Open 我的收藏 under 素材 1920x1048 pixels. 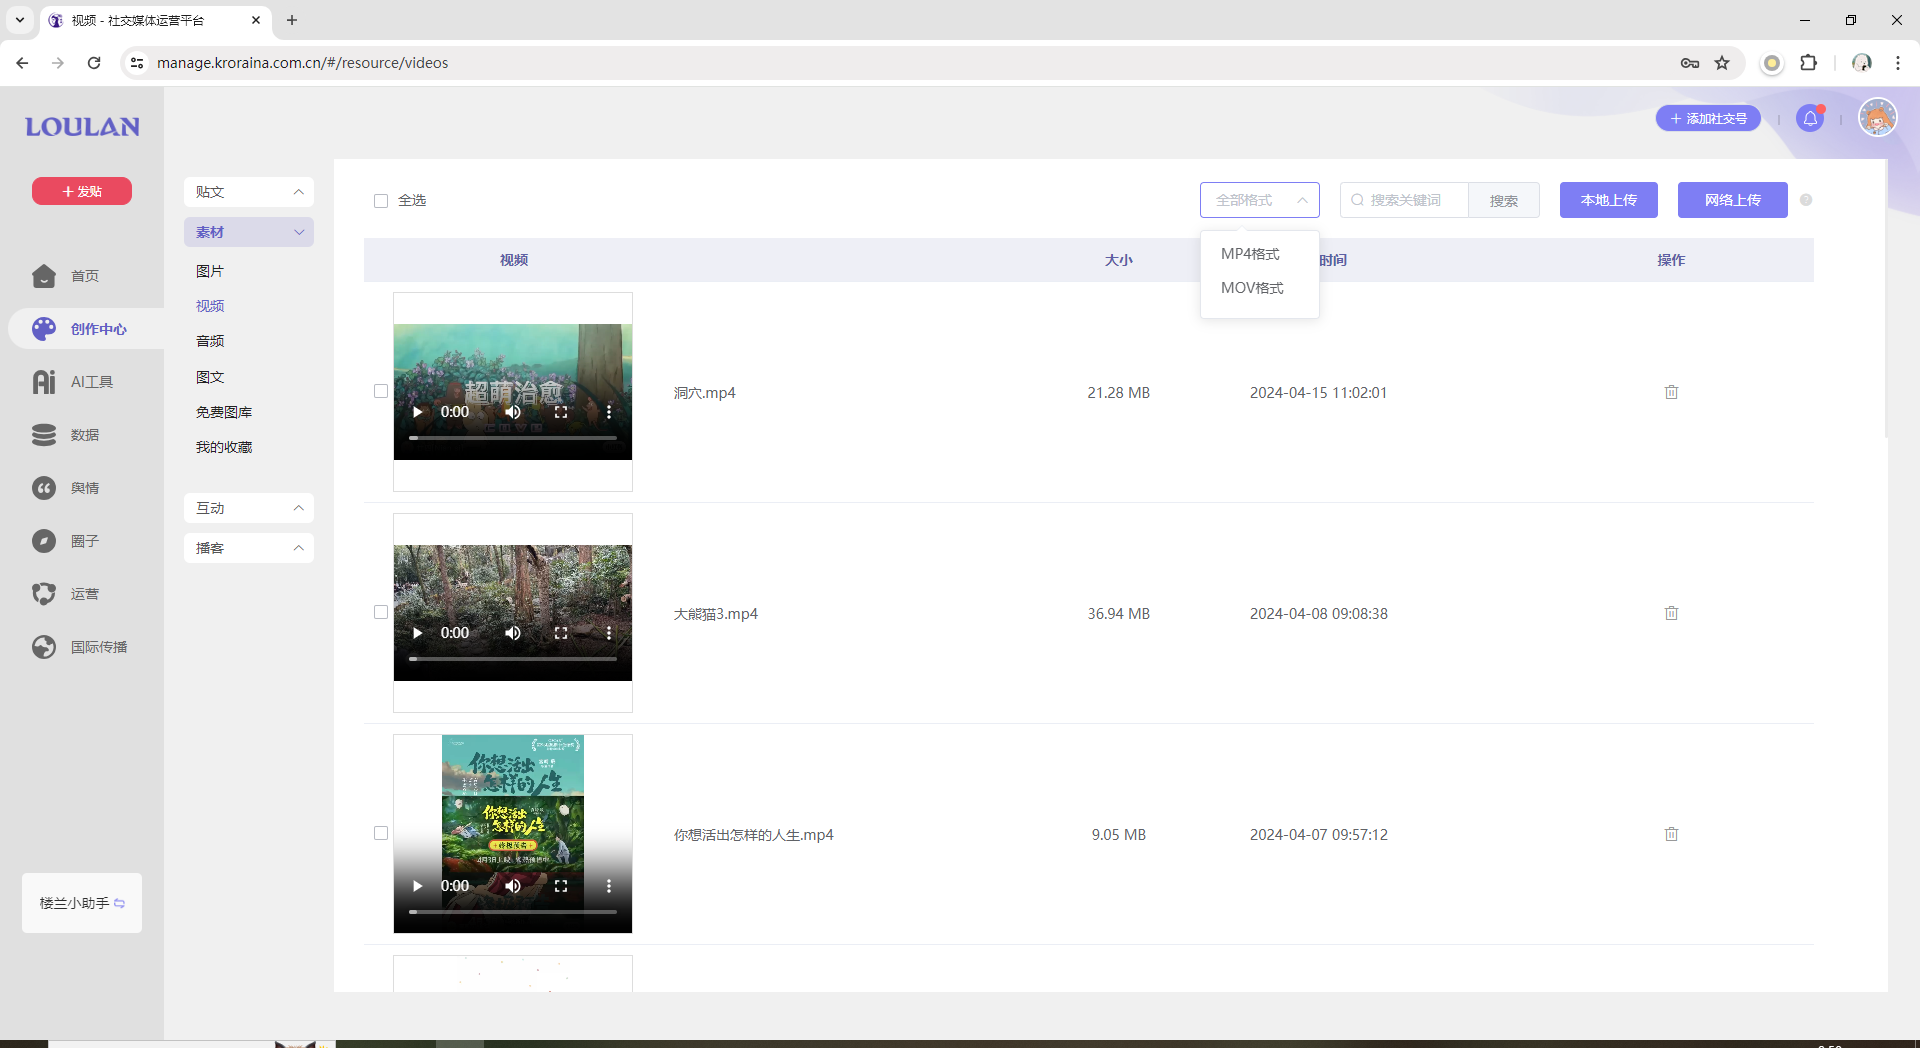click(224, 447)
